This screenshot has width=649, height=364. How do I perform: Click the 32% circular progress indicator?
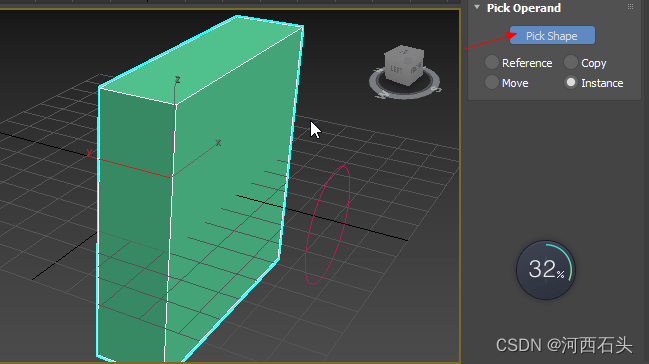pos(546,270)
